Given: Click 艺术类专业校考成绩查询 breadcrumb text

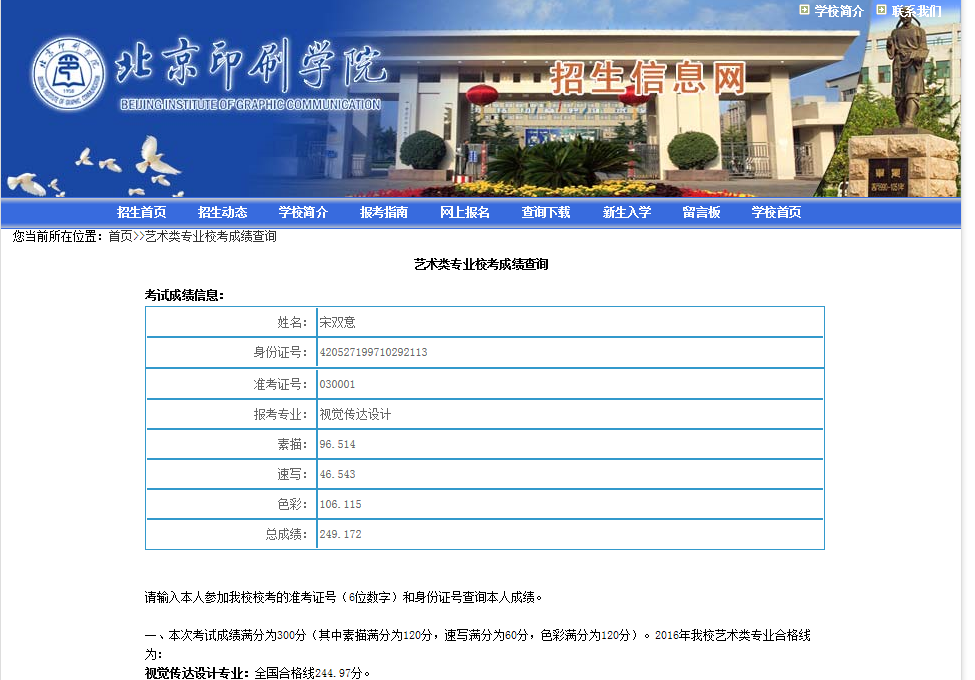Looking at the screenshot, I should tap(211, 236).
